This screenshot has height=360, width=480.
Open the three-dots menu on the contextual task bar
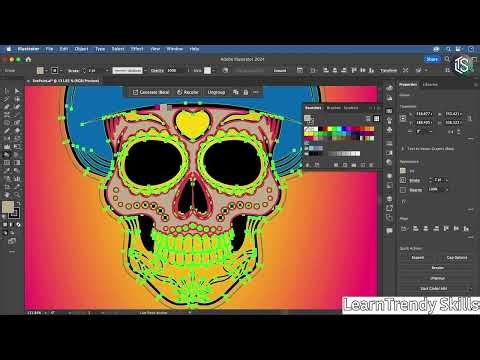point(256,92)
